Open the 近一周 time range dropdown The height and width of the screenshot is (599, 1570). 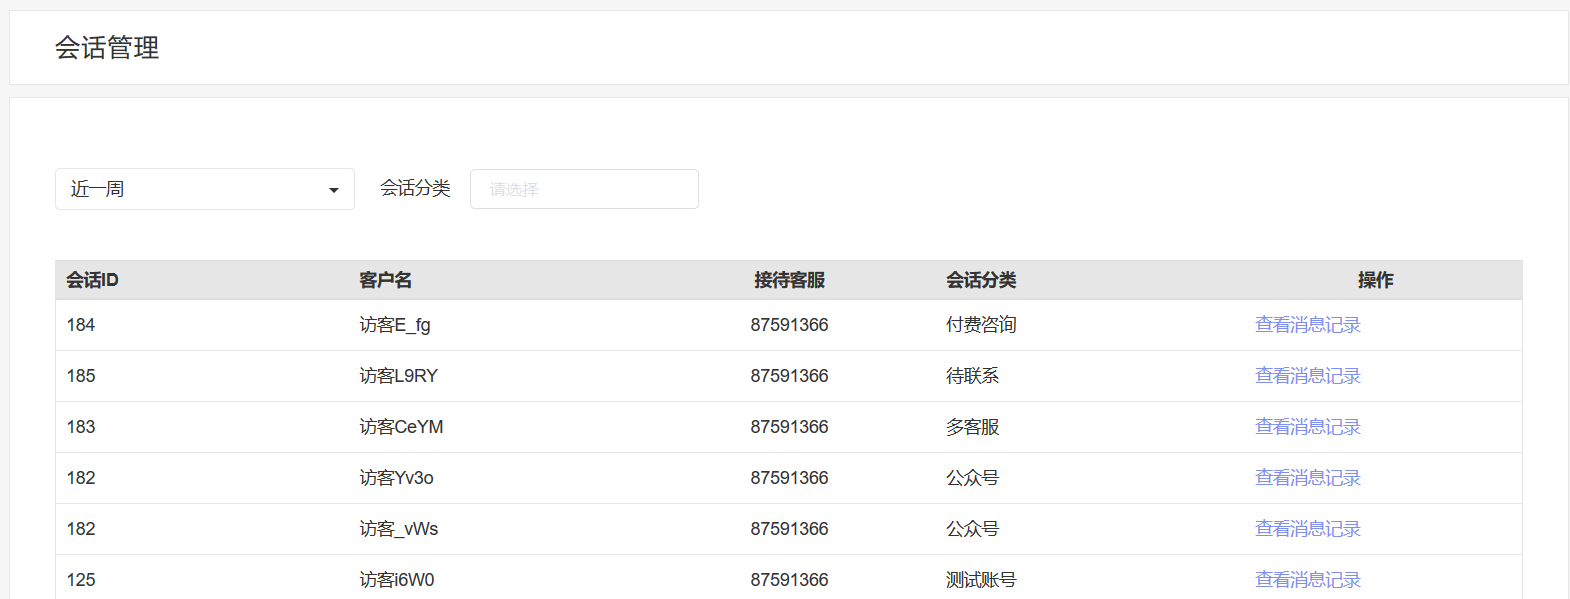tap(204, 189)
